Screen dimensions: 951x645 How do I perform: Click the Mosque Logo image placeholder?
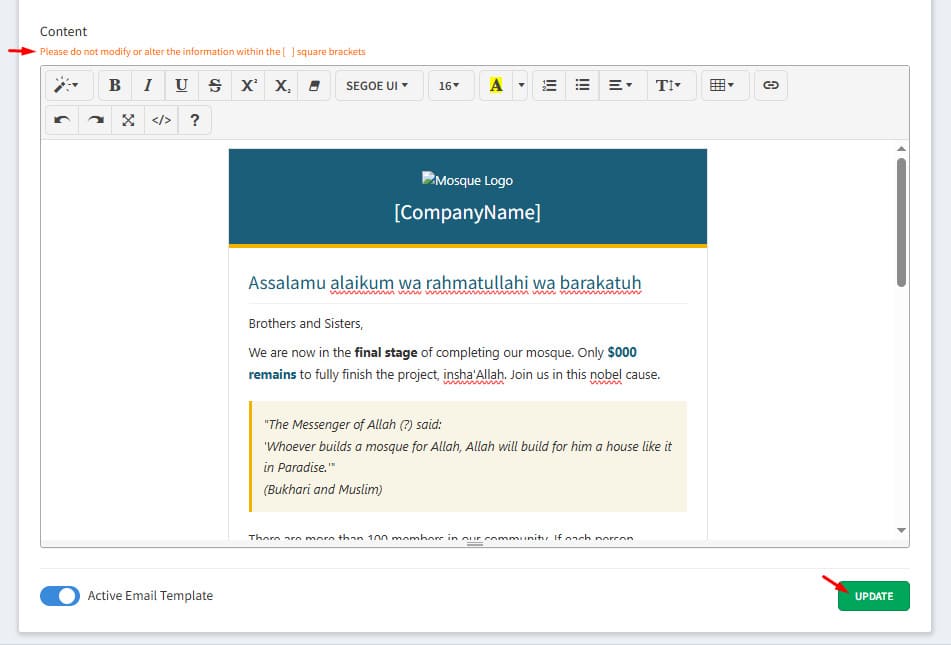click(x=467, y=180)
